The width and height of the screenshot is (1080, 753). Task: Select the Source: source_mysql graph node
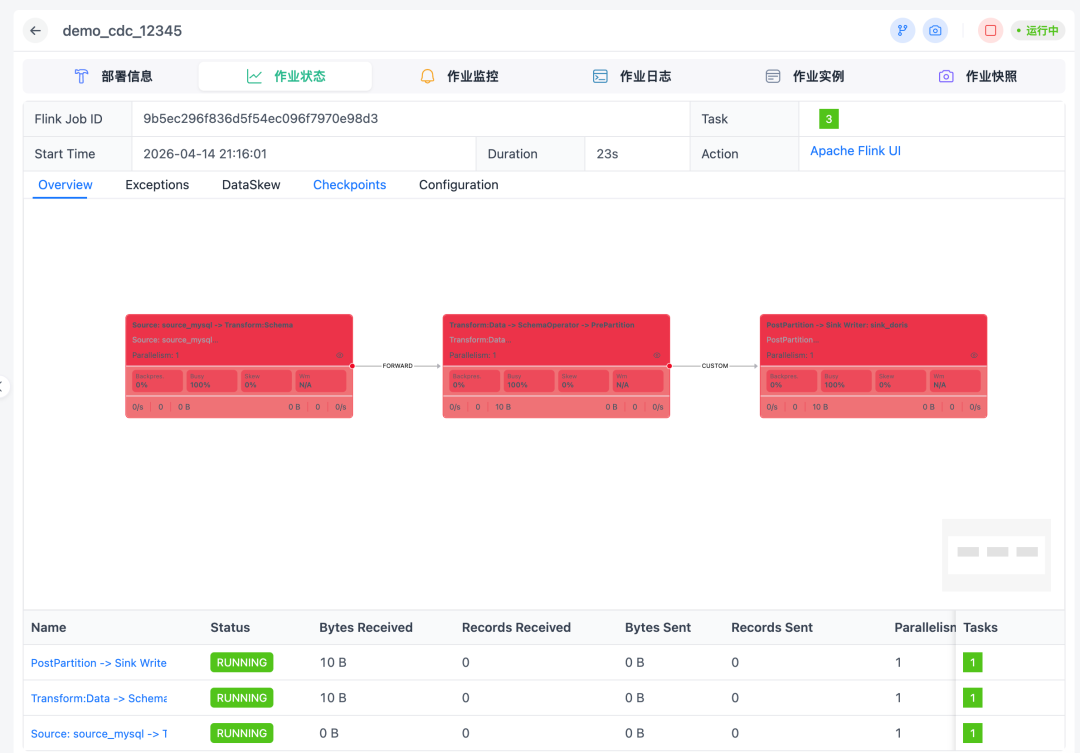click(x=239, y=366)
